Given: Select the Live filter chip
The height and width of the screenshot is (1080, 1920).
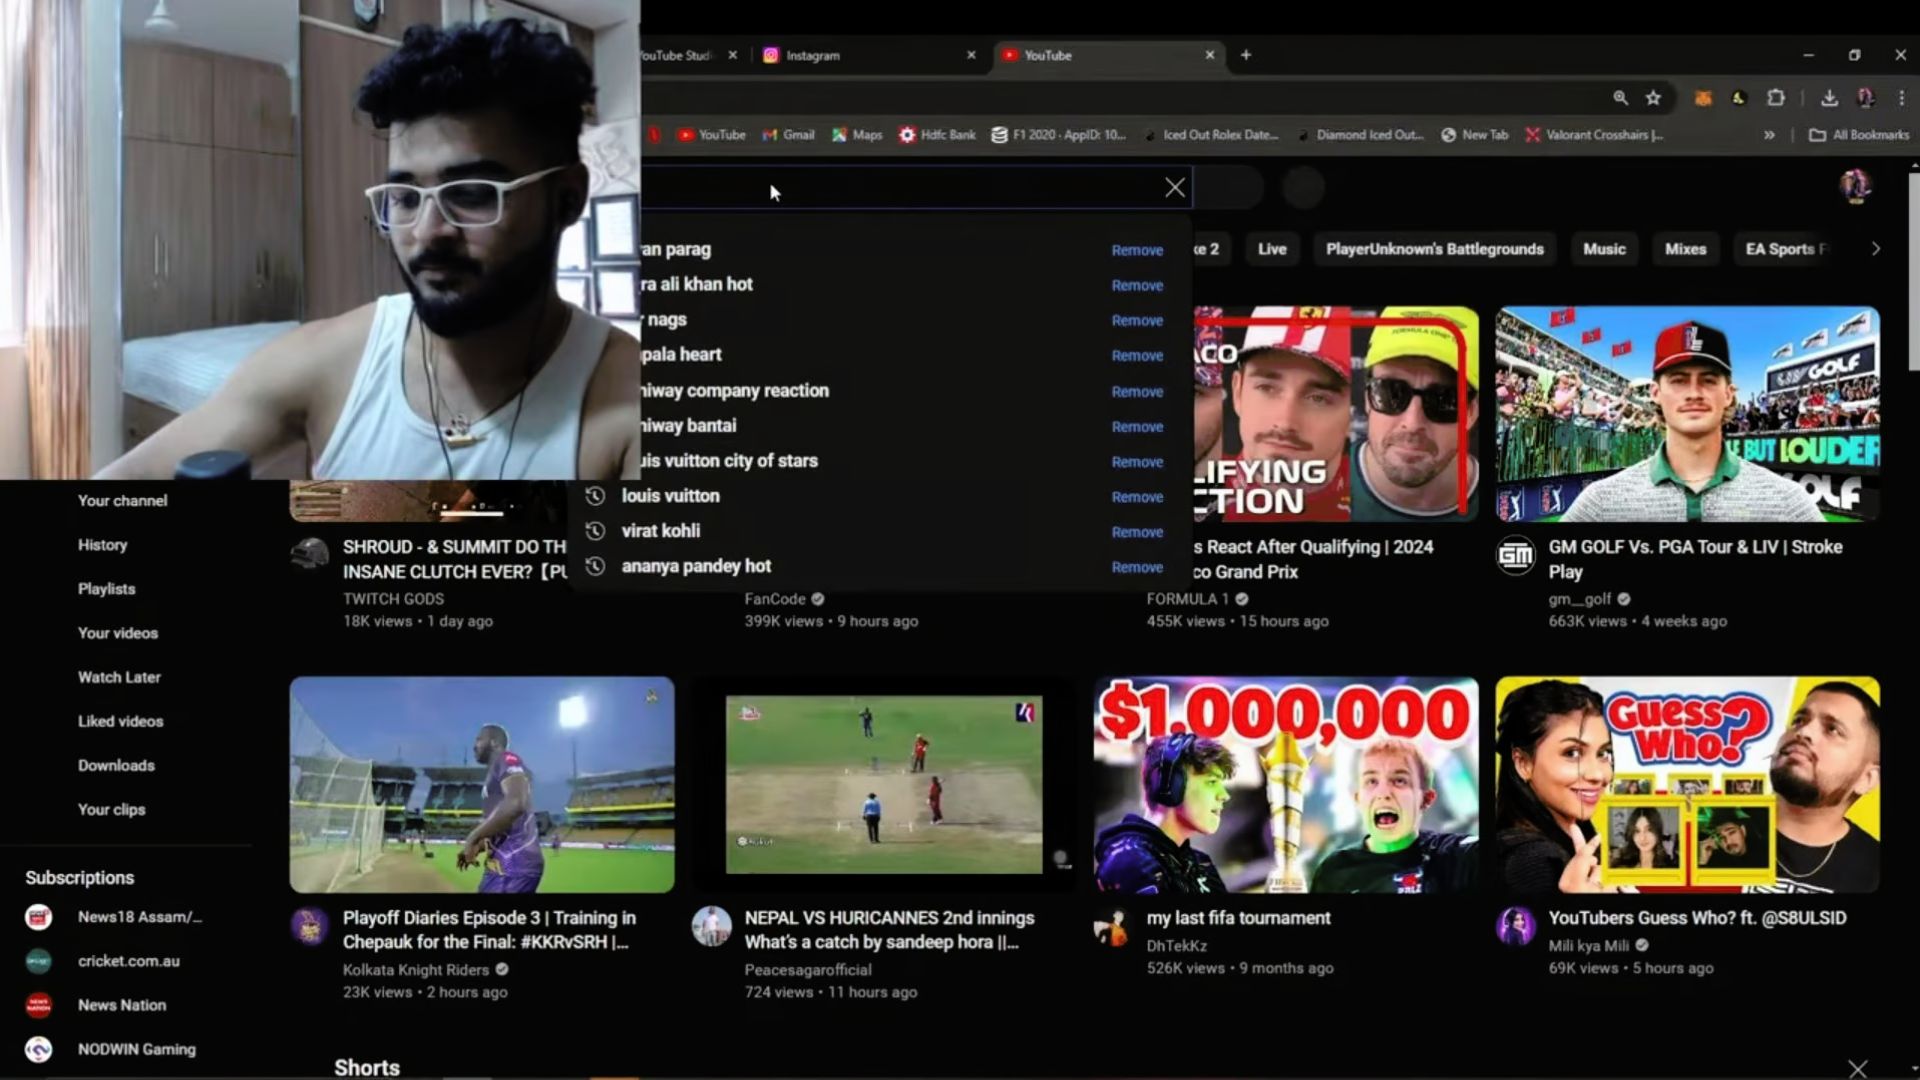Looking at the screenshot, I should [x=1272, y=249].
